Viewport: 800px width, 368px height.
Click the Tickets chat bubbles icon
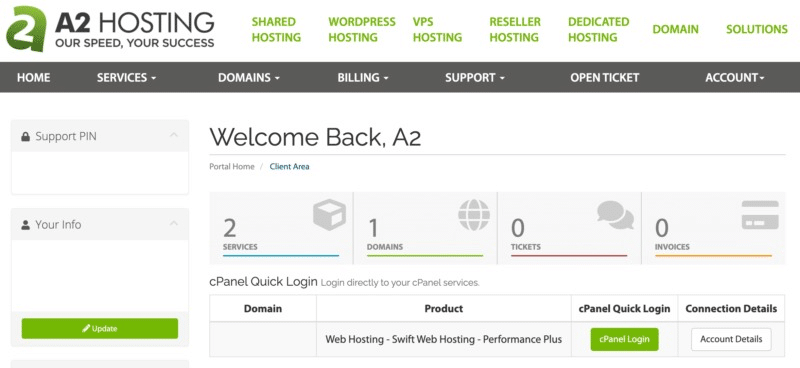pos(616,214)
